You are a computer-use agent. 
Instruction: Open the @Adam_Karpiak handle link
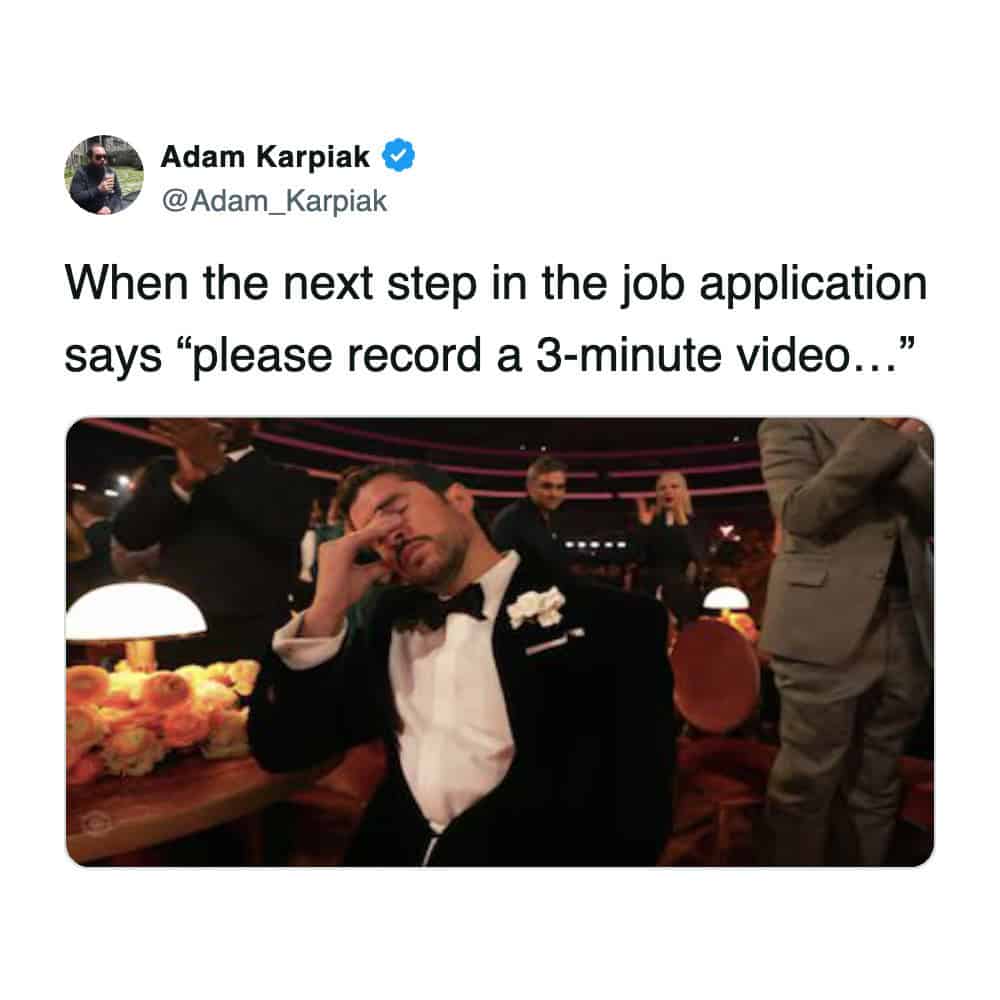274,201
